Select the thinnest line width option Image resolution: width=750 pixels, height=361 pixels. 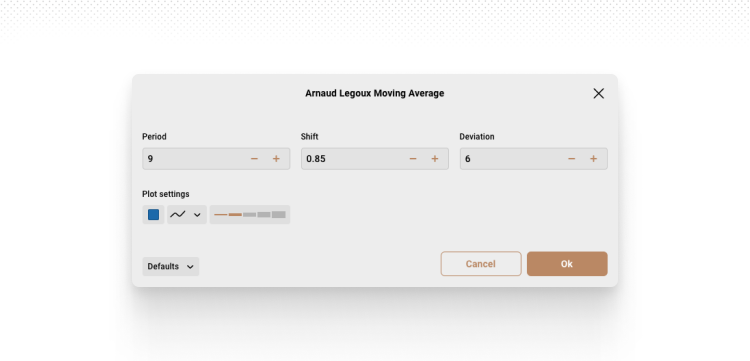click(x=221, y=215)
